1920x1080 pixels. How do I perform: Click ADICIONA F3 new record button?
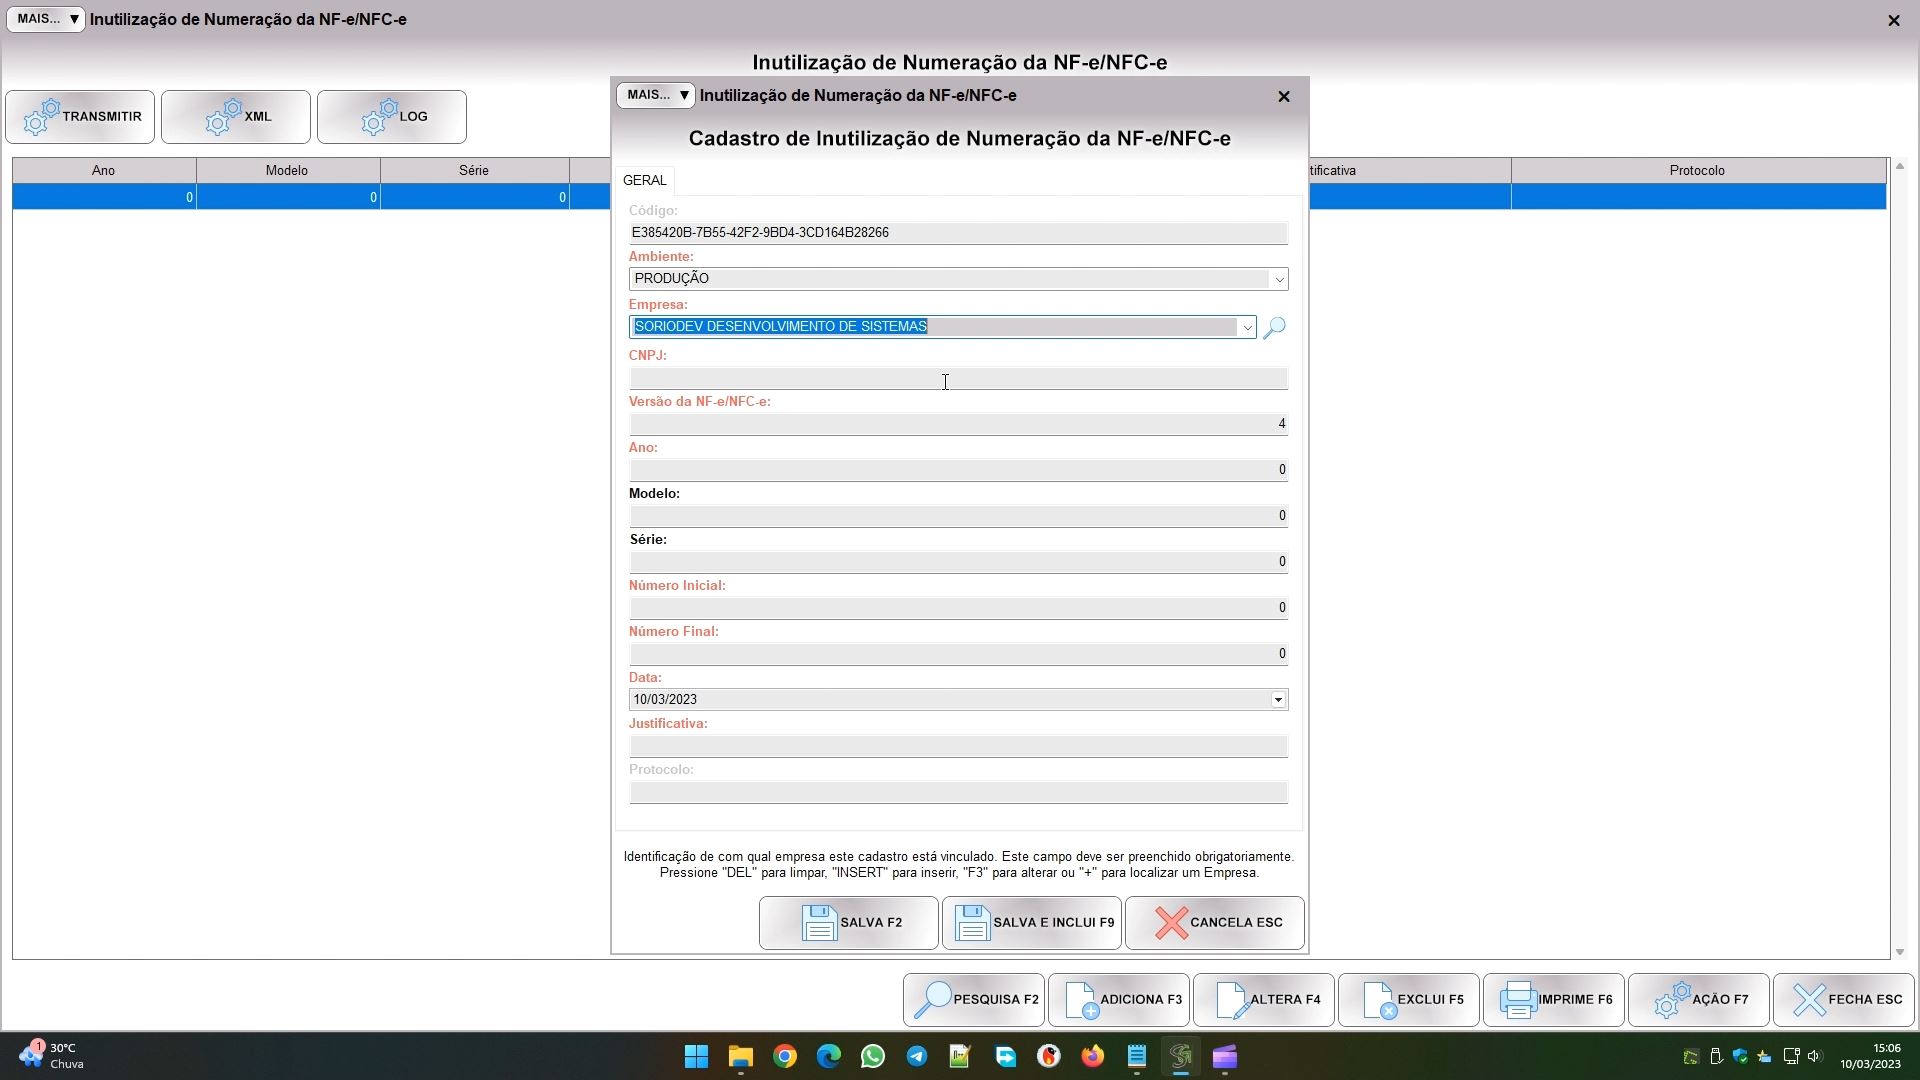coord(1119,1000)
